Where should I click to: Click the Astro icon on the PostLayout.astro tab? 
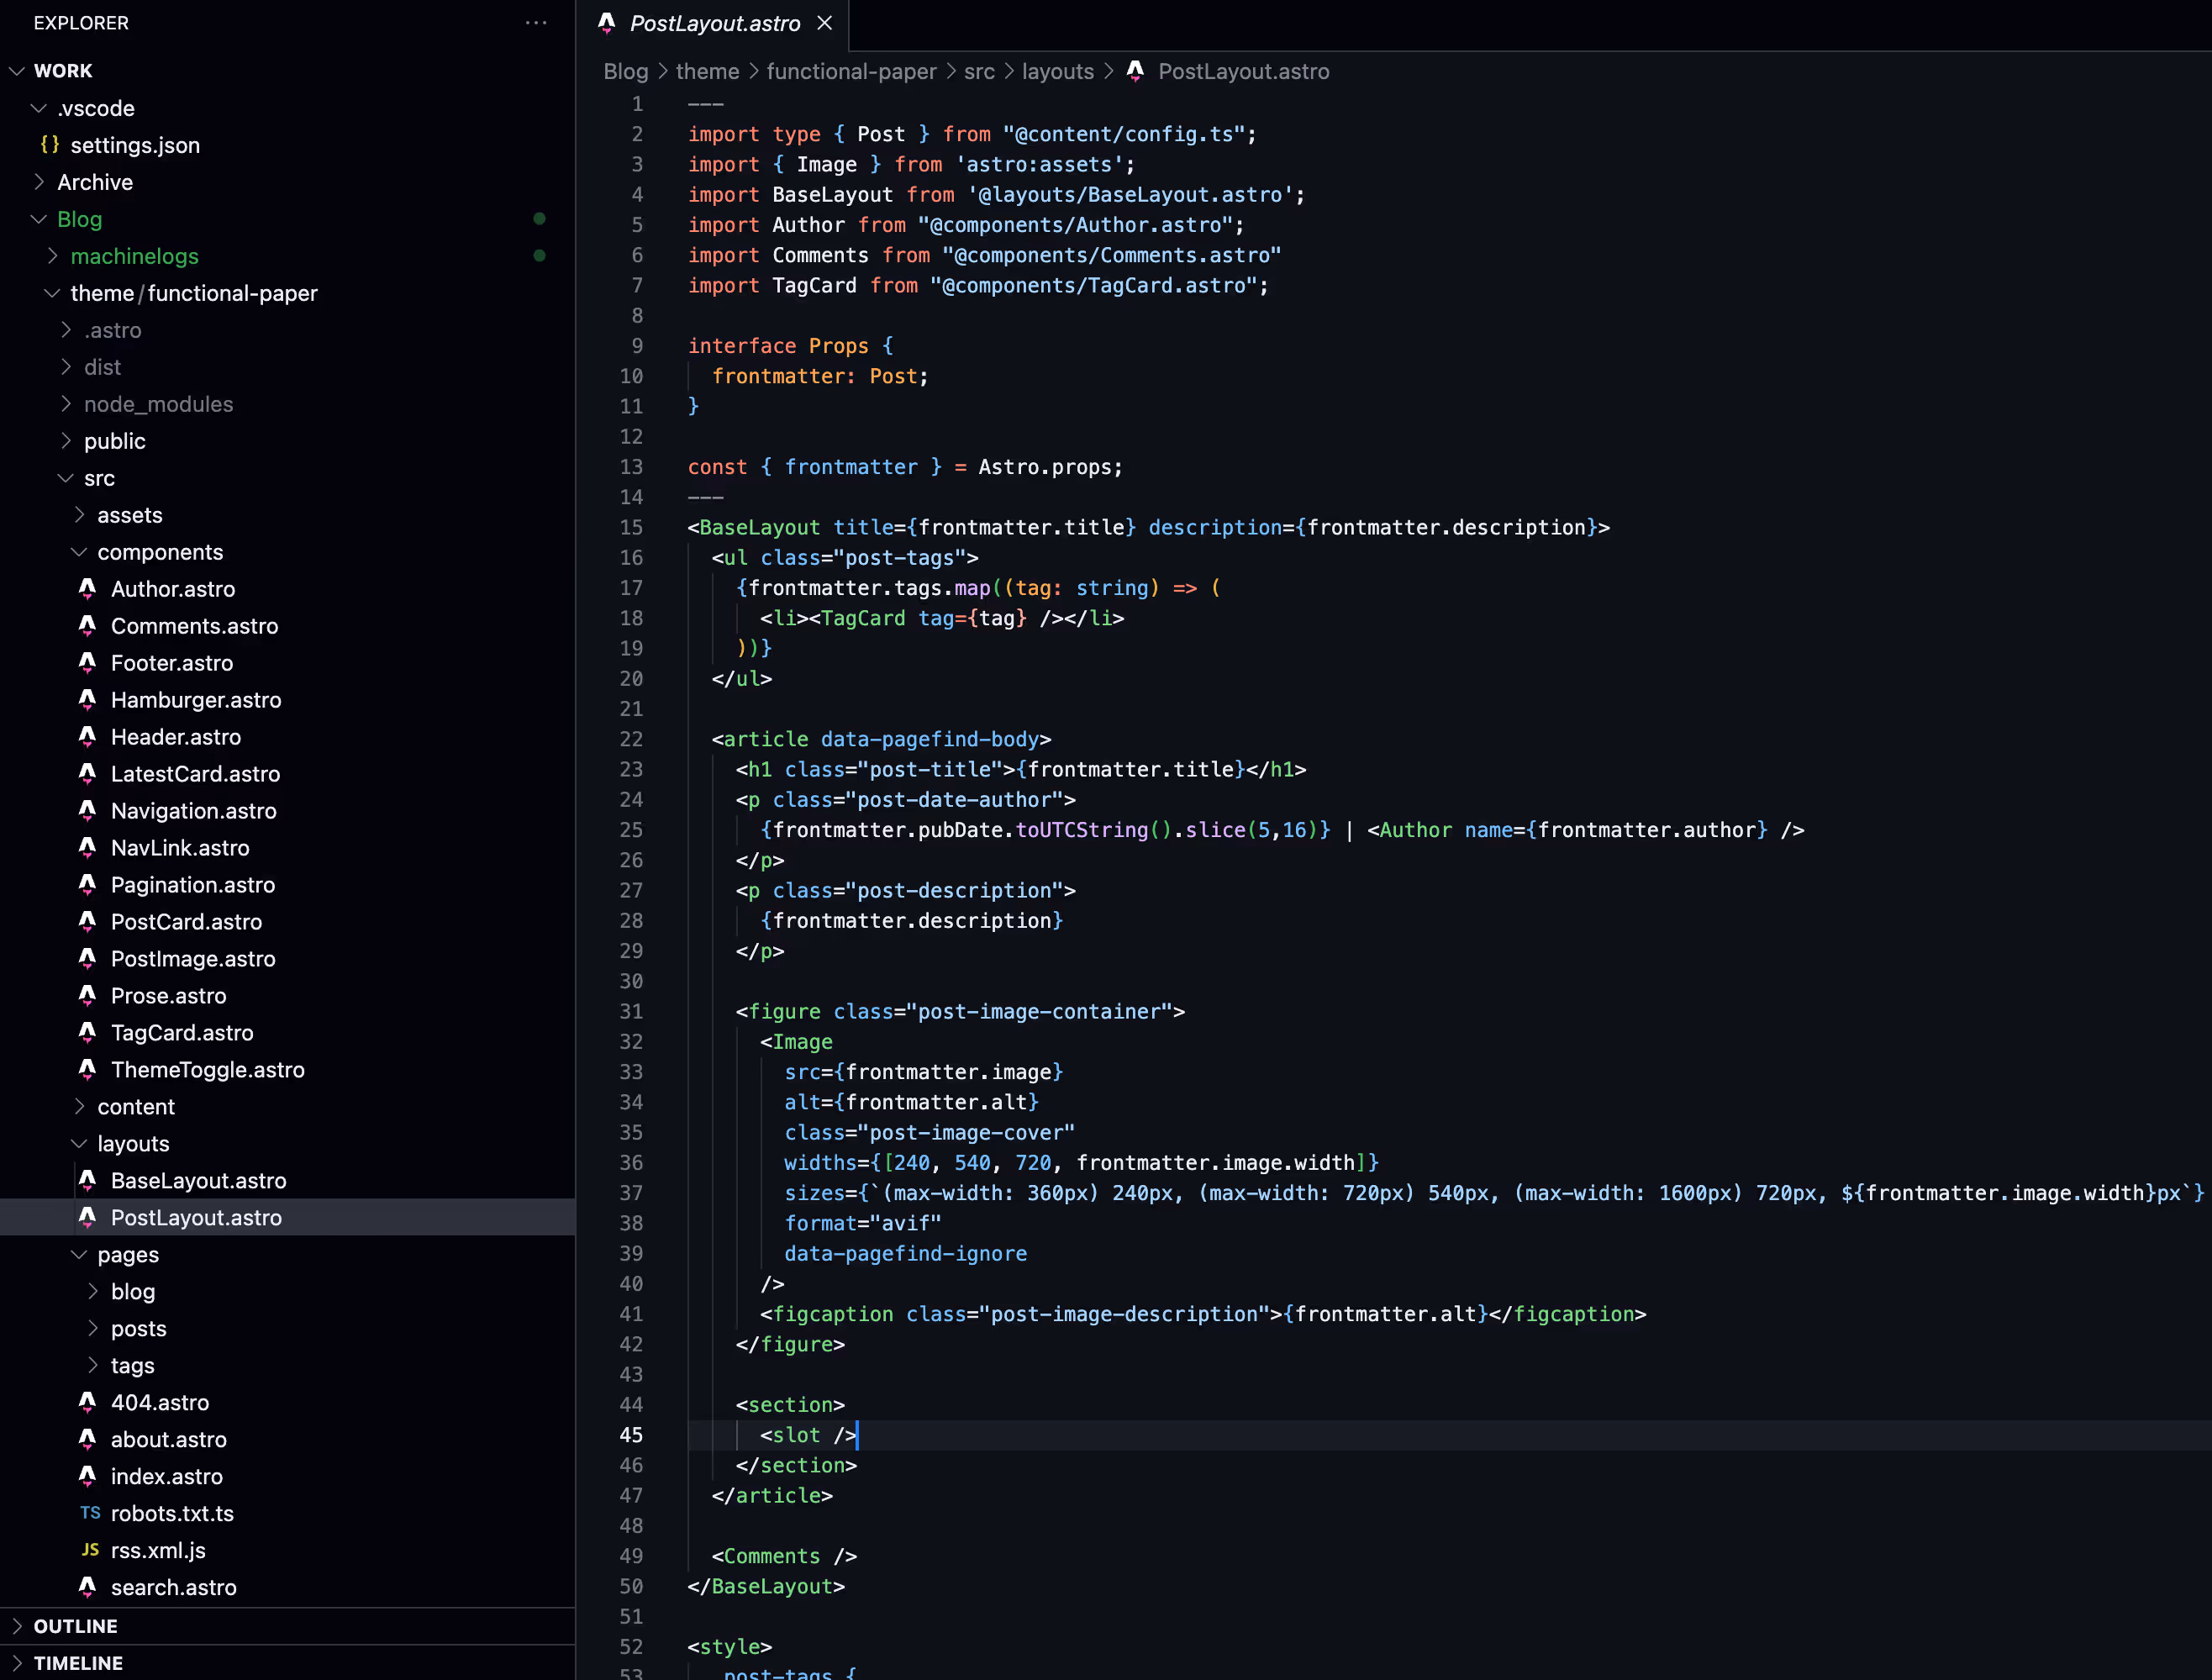point(607,23)
